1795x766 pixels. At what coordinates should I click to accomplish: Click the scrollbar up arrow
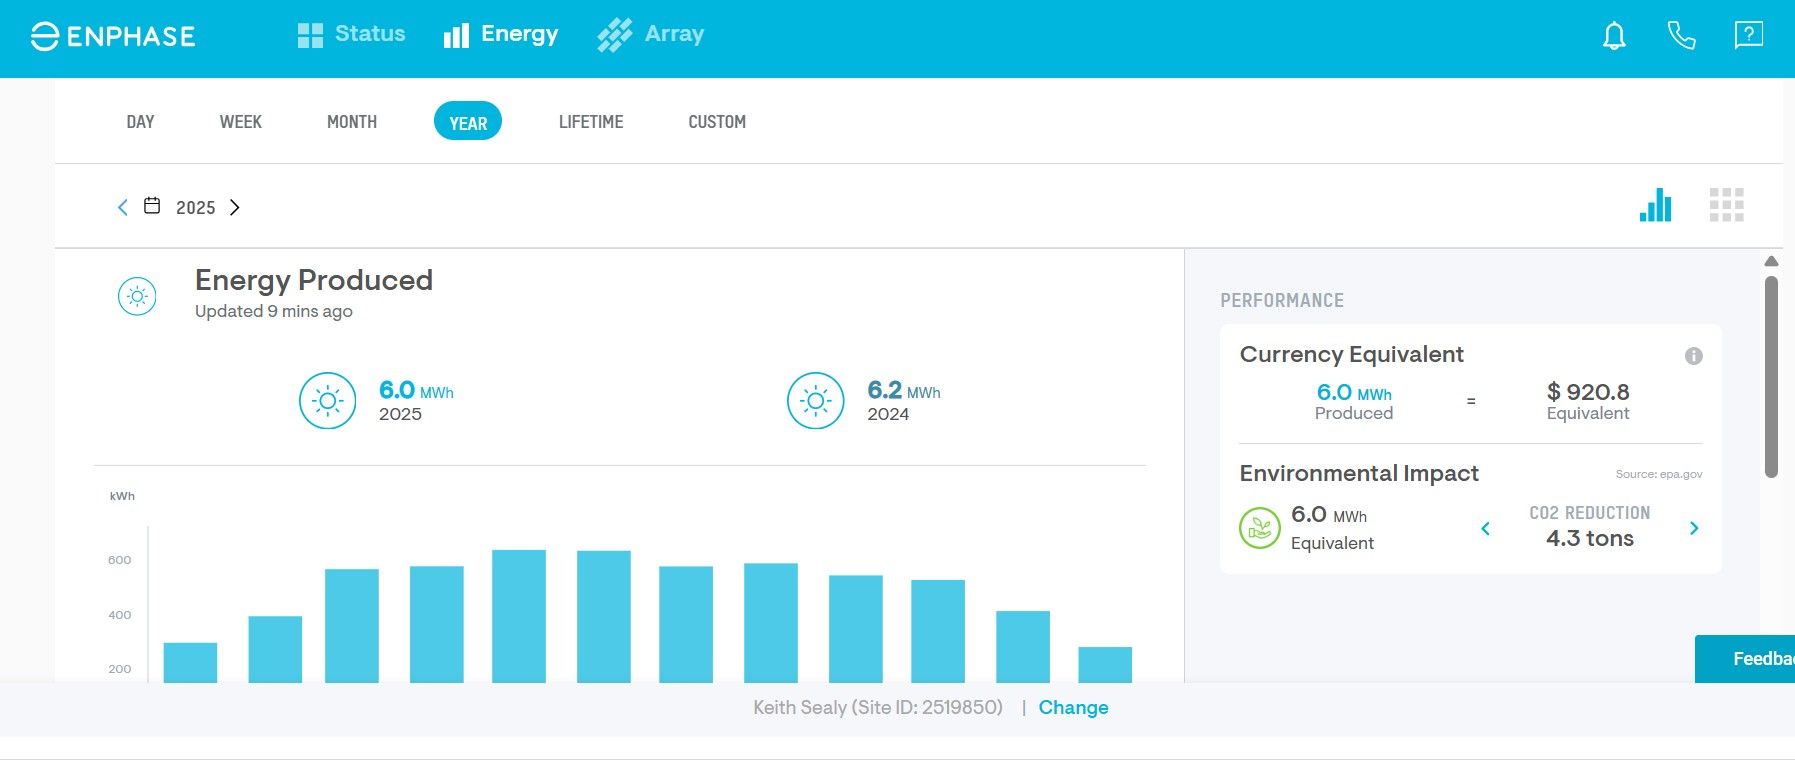[x=1771, y=261]
